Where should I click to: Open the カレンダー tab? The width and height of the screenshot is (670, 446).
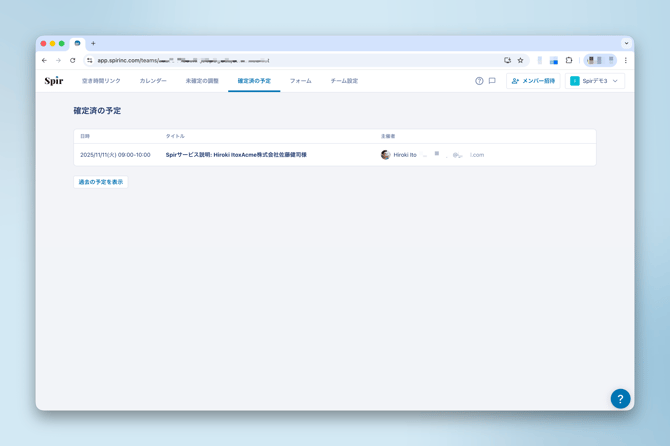point(153,81)
